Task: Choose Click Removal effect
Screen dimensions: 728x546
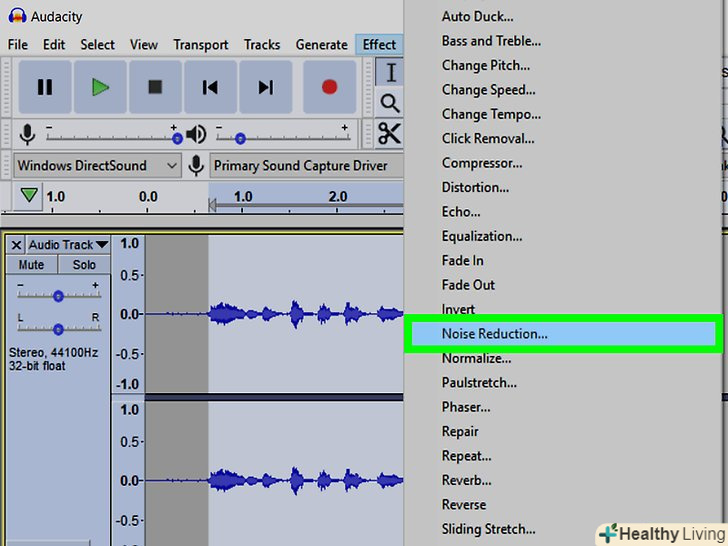Action: (488, 138)
